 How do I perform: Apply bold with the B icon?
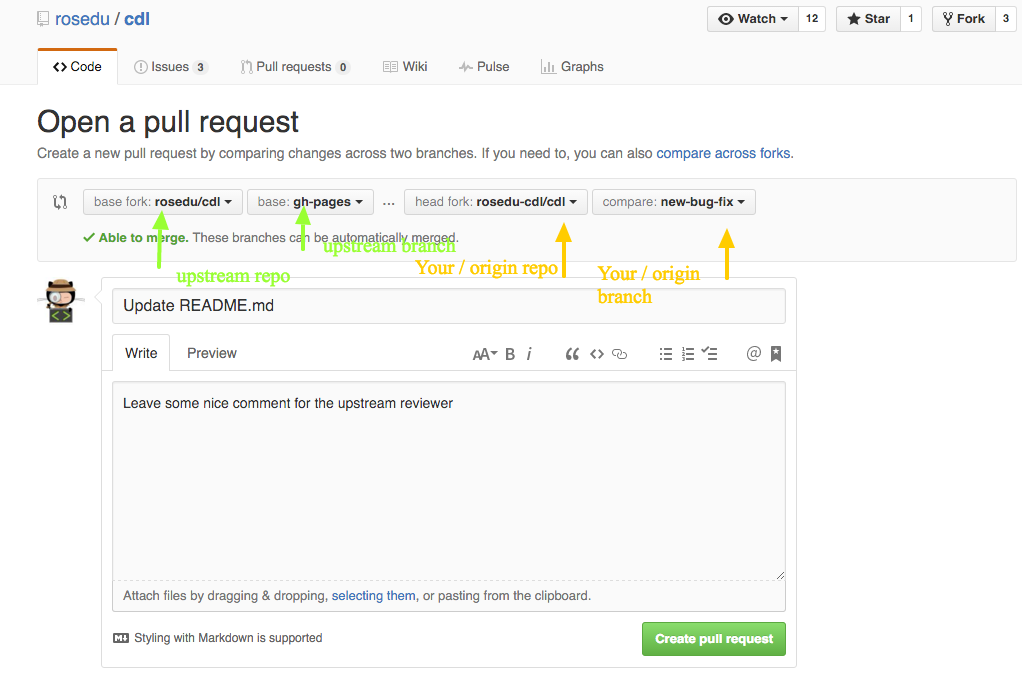pyautogui.click(x=510, y=354)
